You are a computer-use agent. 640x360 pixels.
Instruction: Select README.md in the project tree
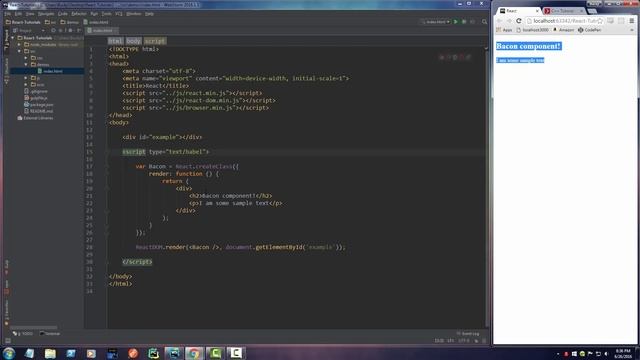point(39,111)
